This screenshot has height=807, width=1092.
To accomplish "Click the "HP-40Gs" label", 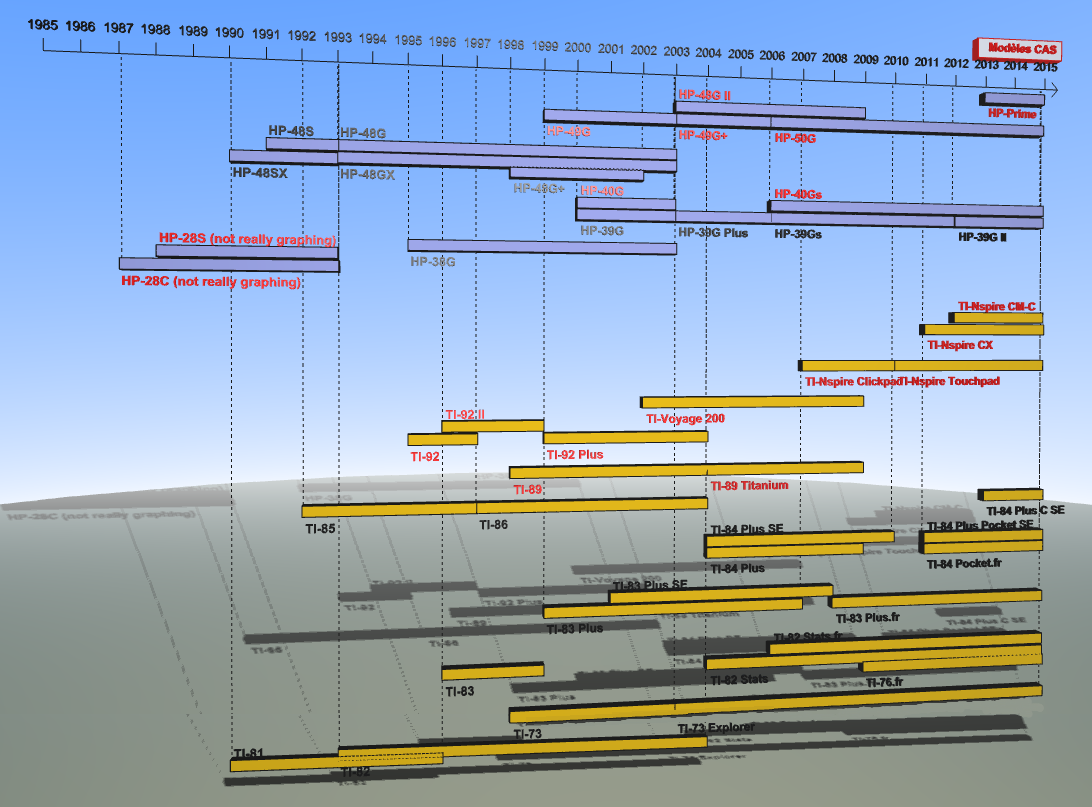I will [798, 194].
